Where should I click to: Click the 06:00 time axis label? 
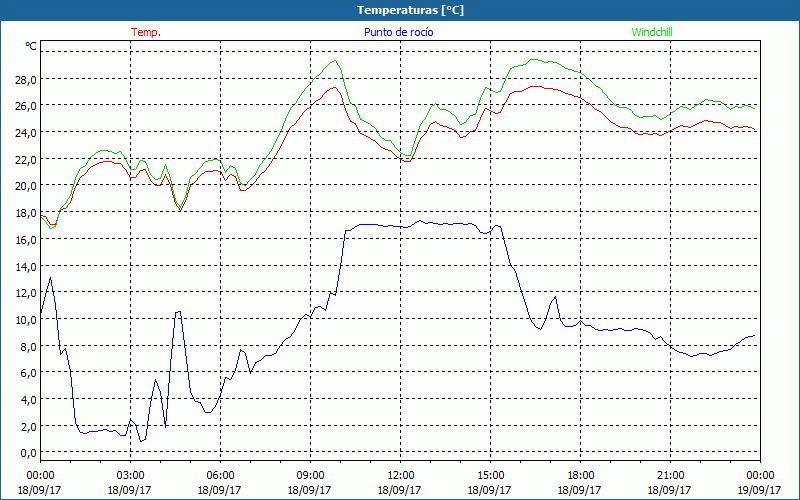(x=220, y=476)
